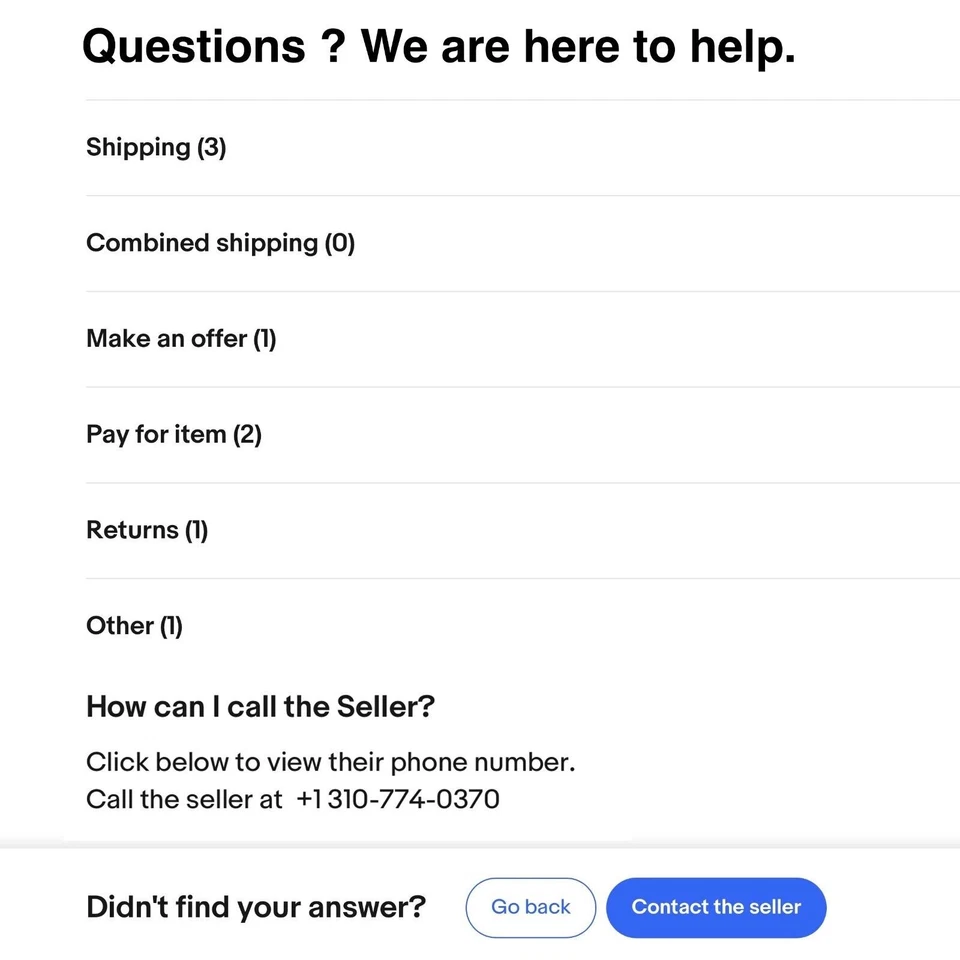Select the 'How can I call the Seller?' question
Screen dimensions: 960x960
[260, 707]
